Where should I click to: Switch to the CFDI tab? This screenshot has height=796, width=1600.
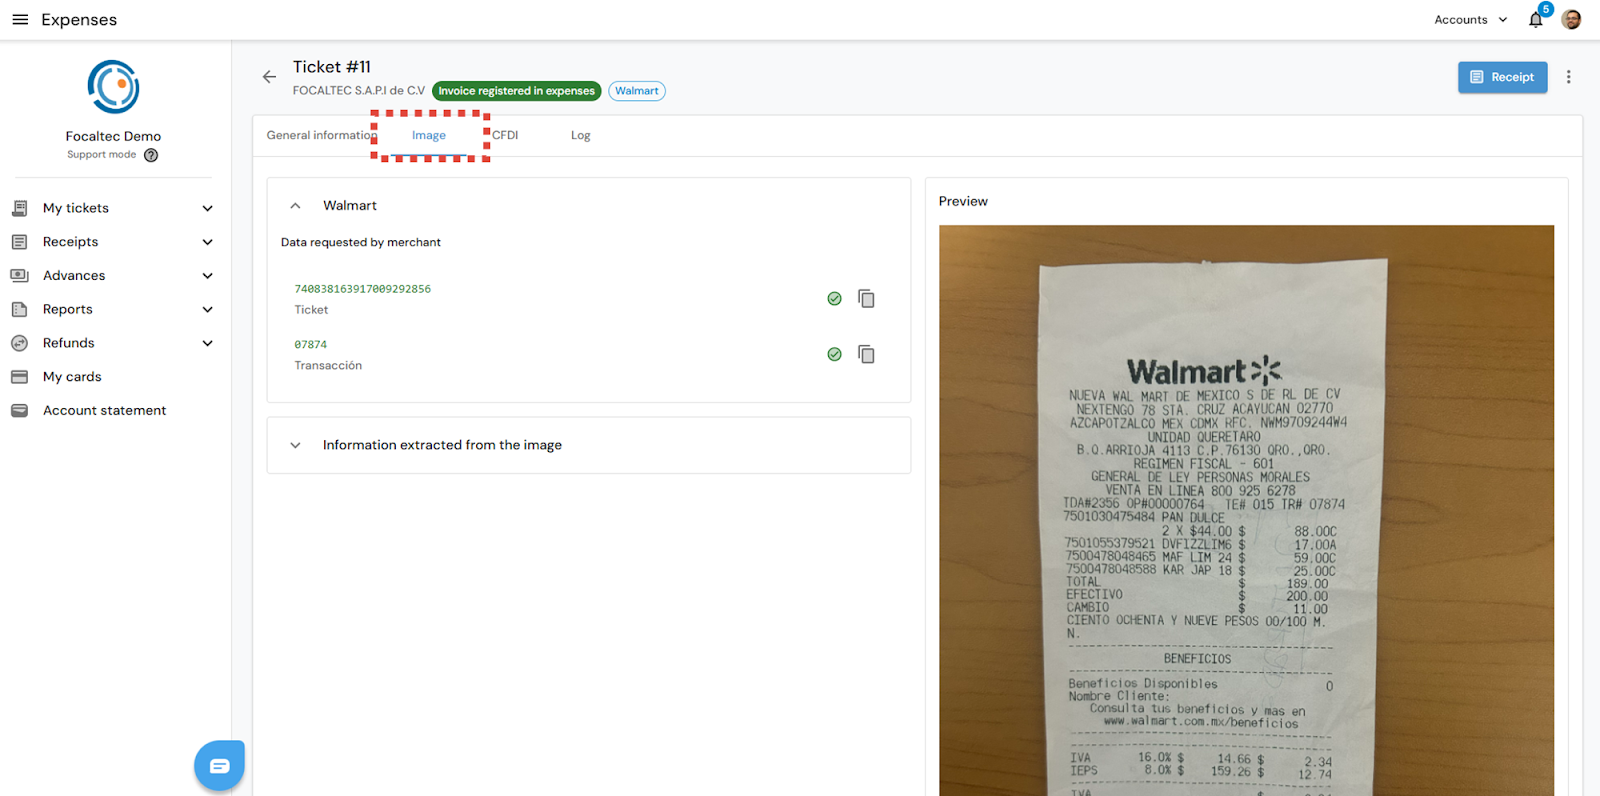tap(505, 136)
